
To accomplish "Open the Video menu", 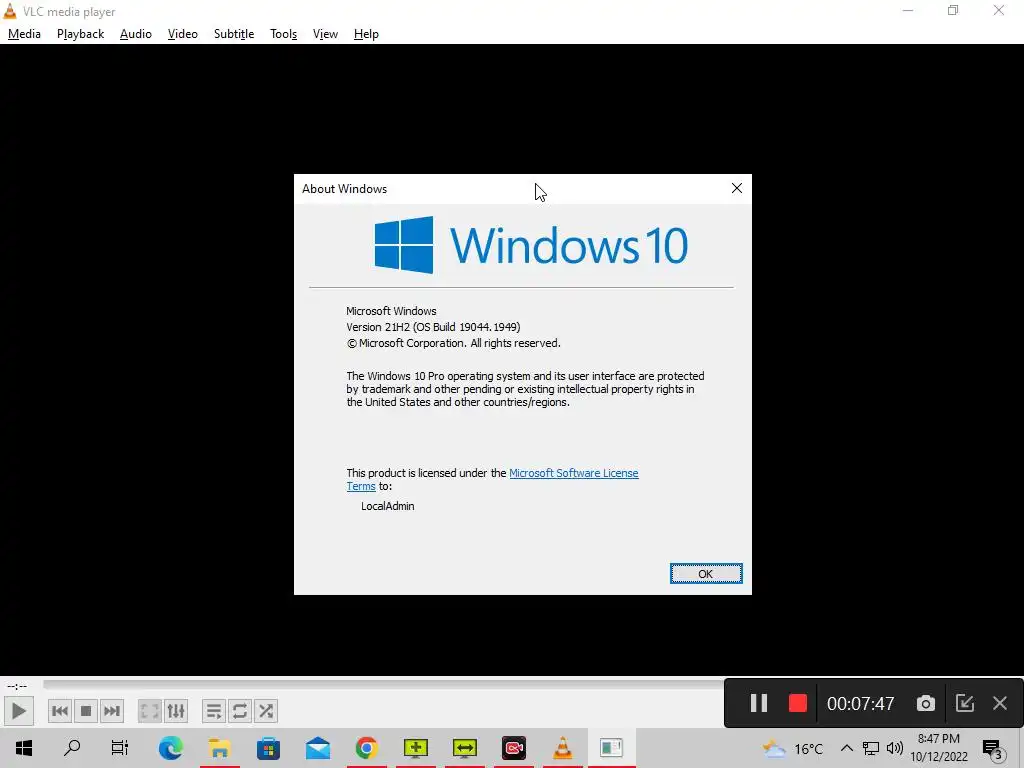I will click(x=183, y=34).
